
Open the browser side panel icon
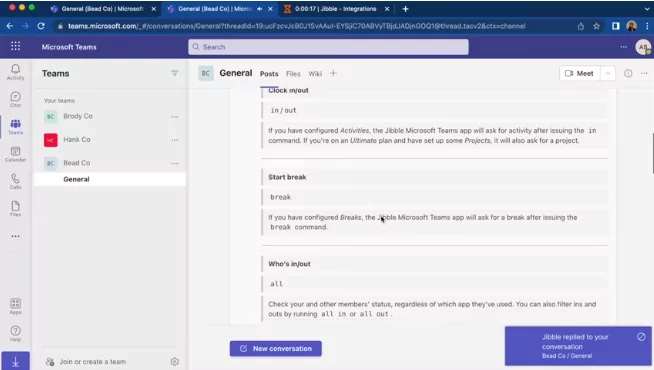pyautogui.click(x=616, y=26)
